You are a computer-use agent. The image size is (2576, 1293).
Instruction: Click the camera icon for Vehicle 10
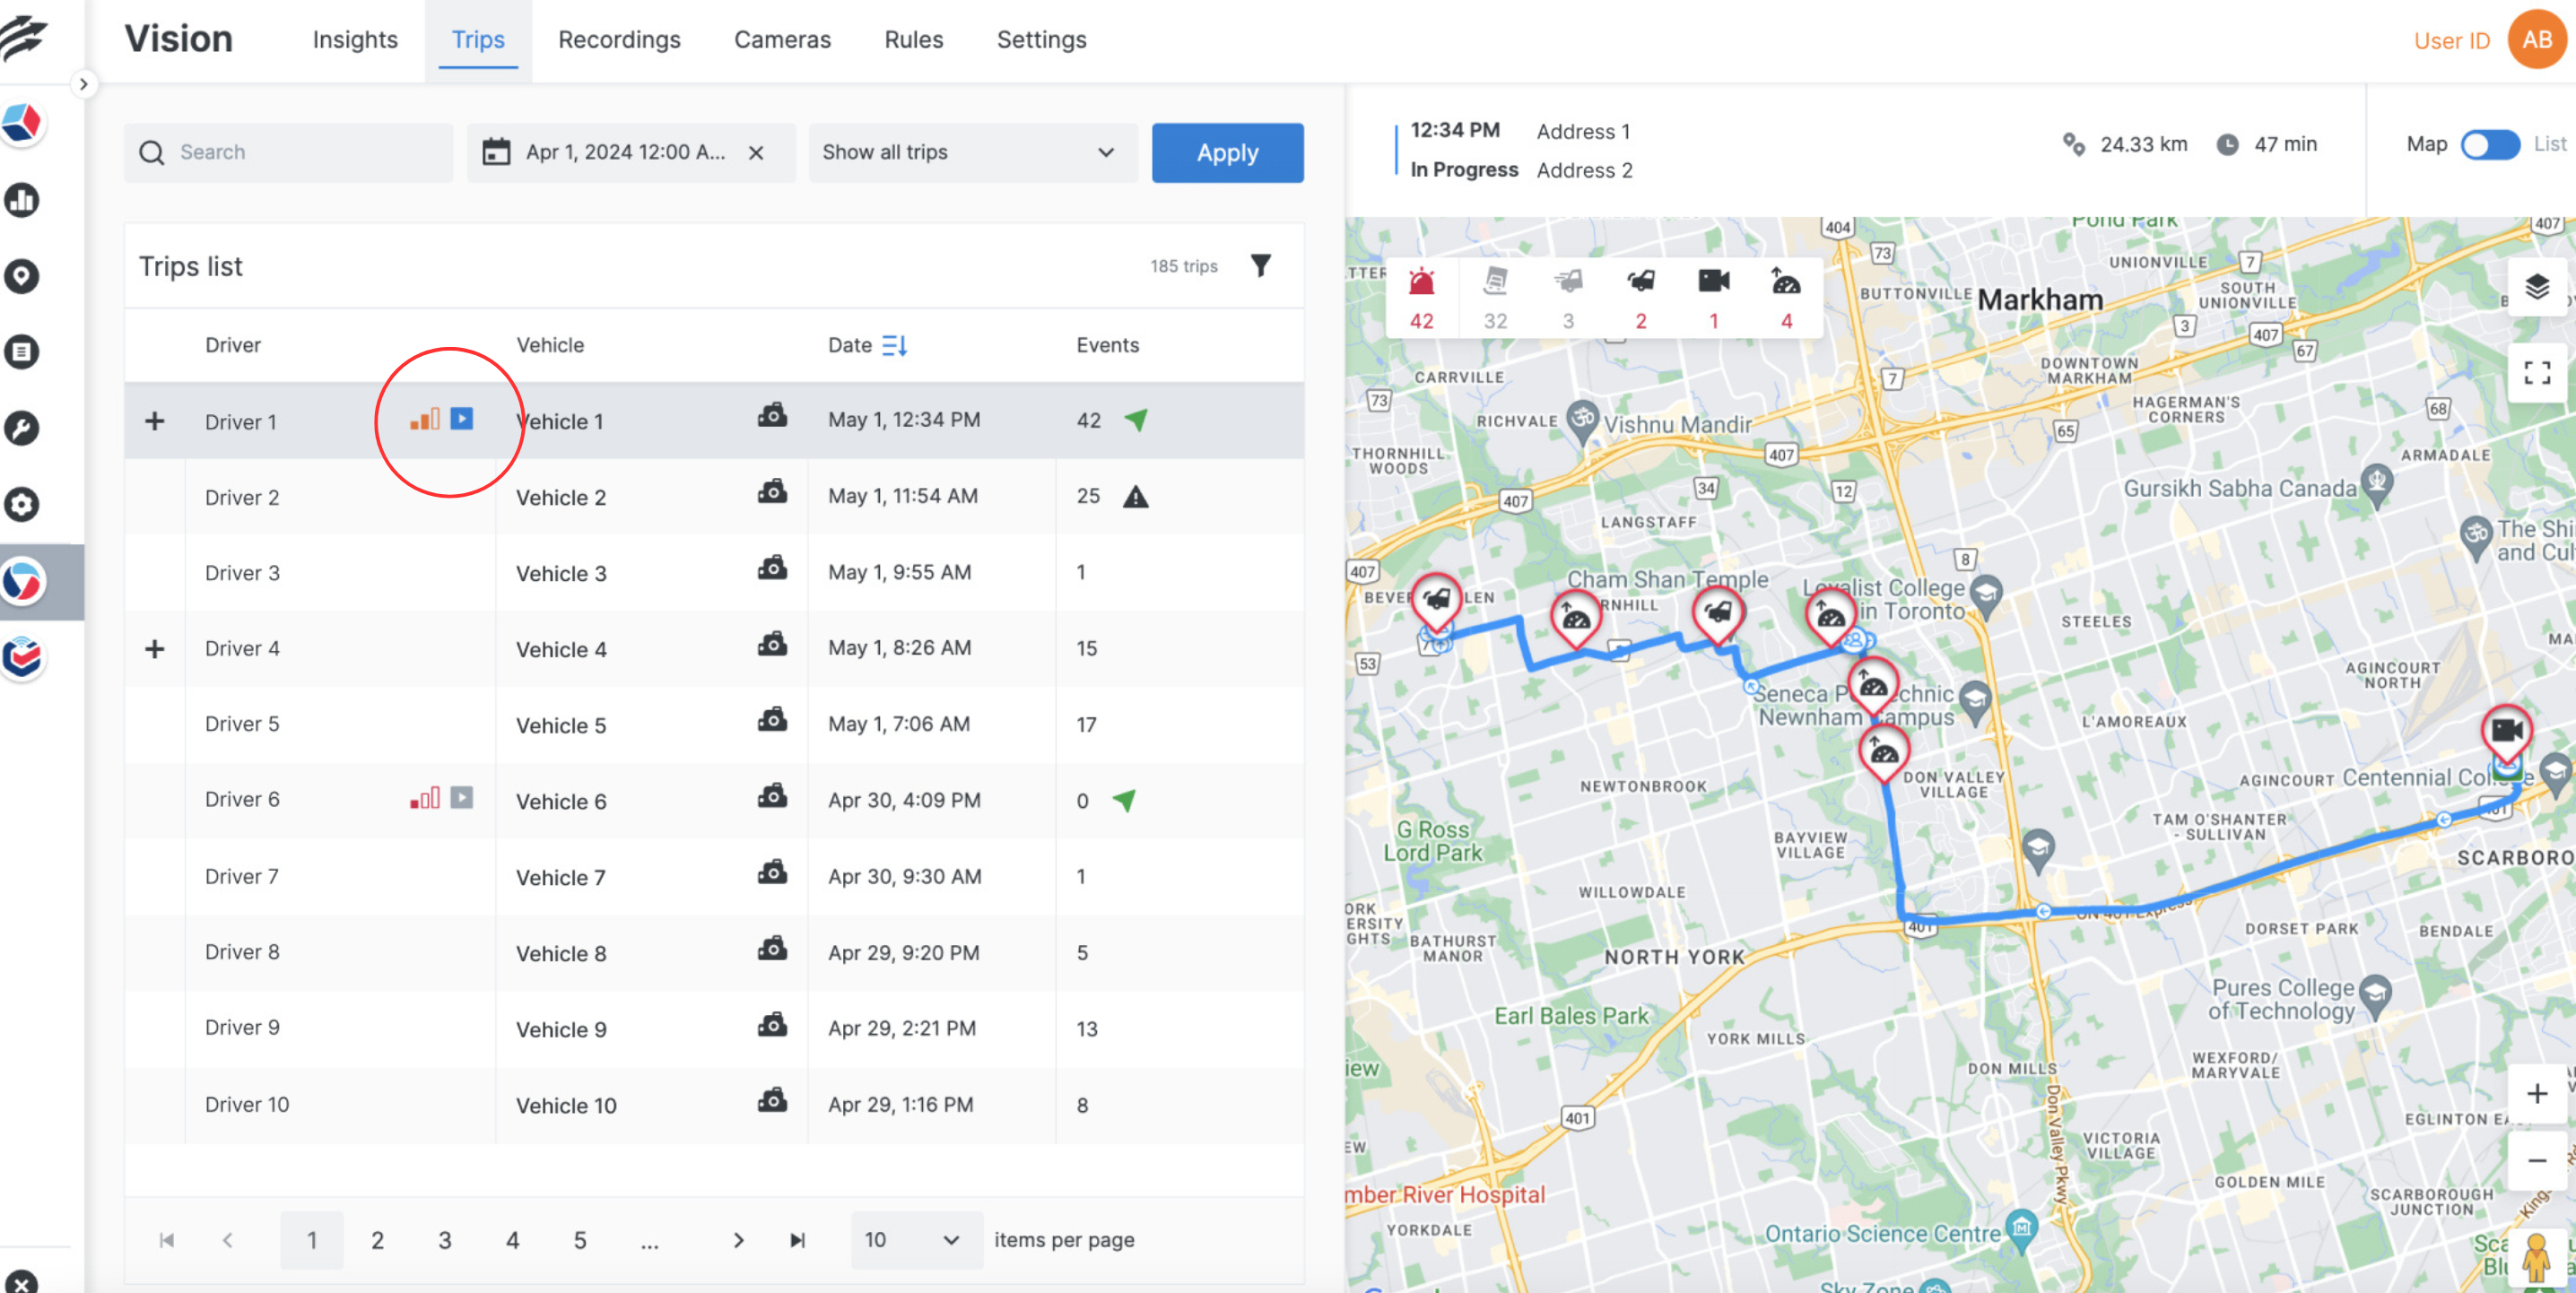click(x=772, y=1101)
